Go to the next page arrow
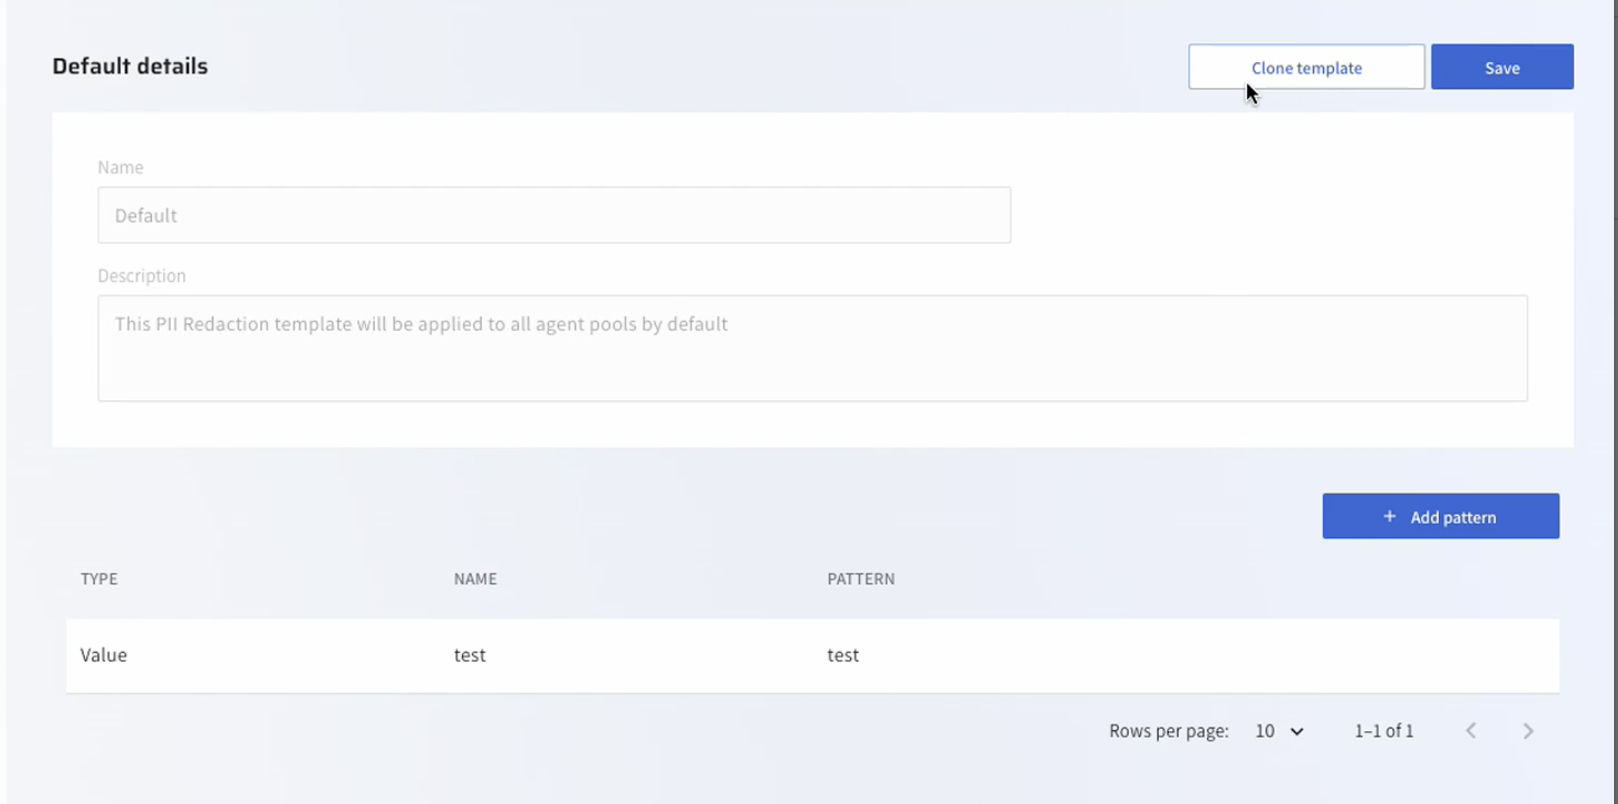The width and height of the screenshot is (1618, 804). (x=1528, y=731)
